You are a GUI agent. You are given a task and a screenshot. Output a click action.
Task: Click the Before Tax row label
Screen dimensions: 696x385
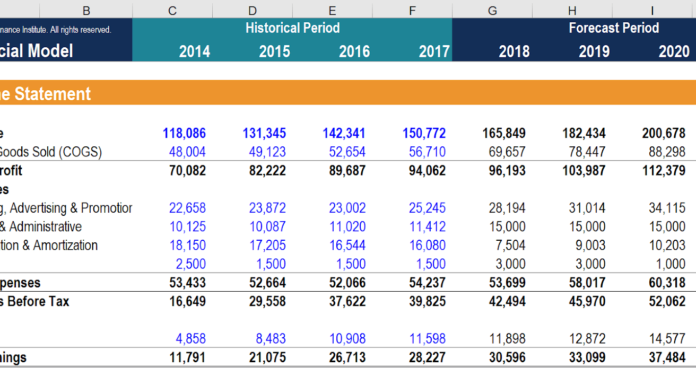pyautogui.click(x=38, y=301)
